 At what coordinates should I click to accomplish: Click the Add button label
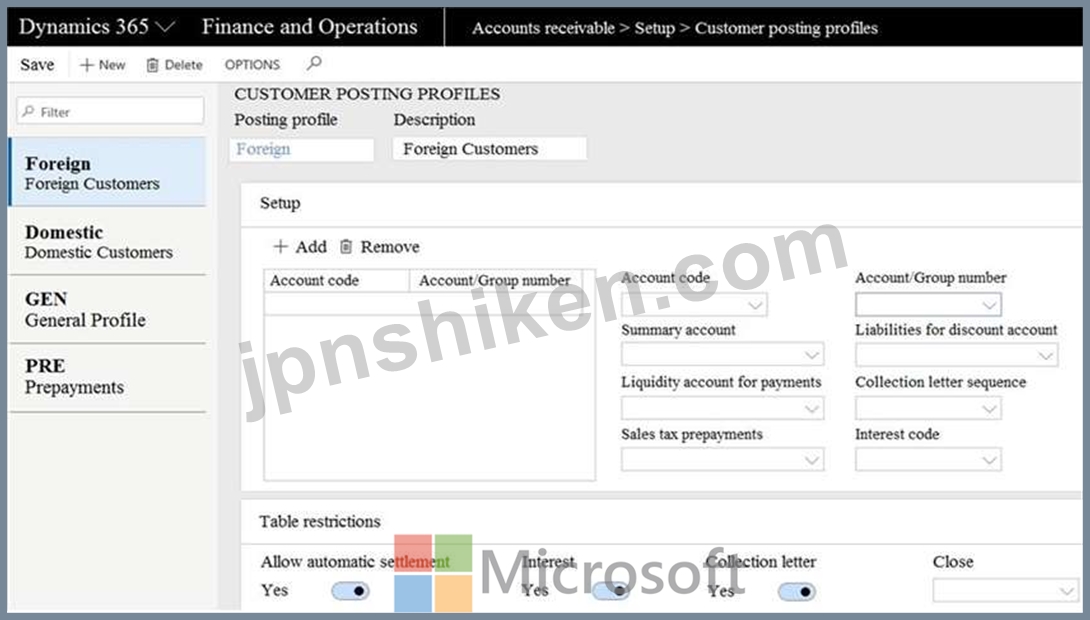pyautogui.click(x=311, y=247)
